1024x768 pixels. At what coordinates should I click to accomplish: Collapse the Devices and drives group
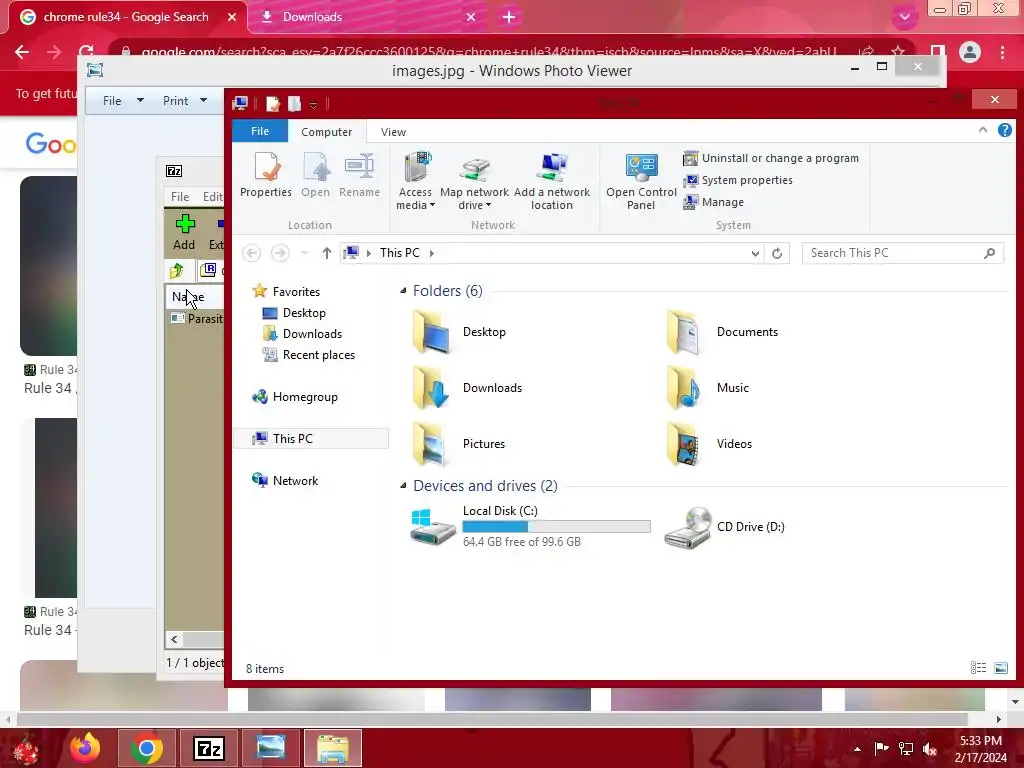pos(404,485)
